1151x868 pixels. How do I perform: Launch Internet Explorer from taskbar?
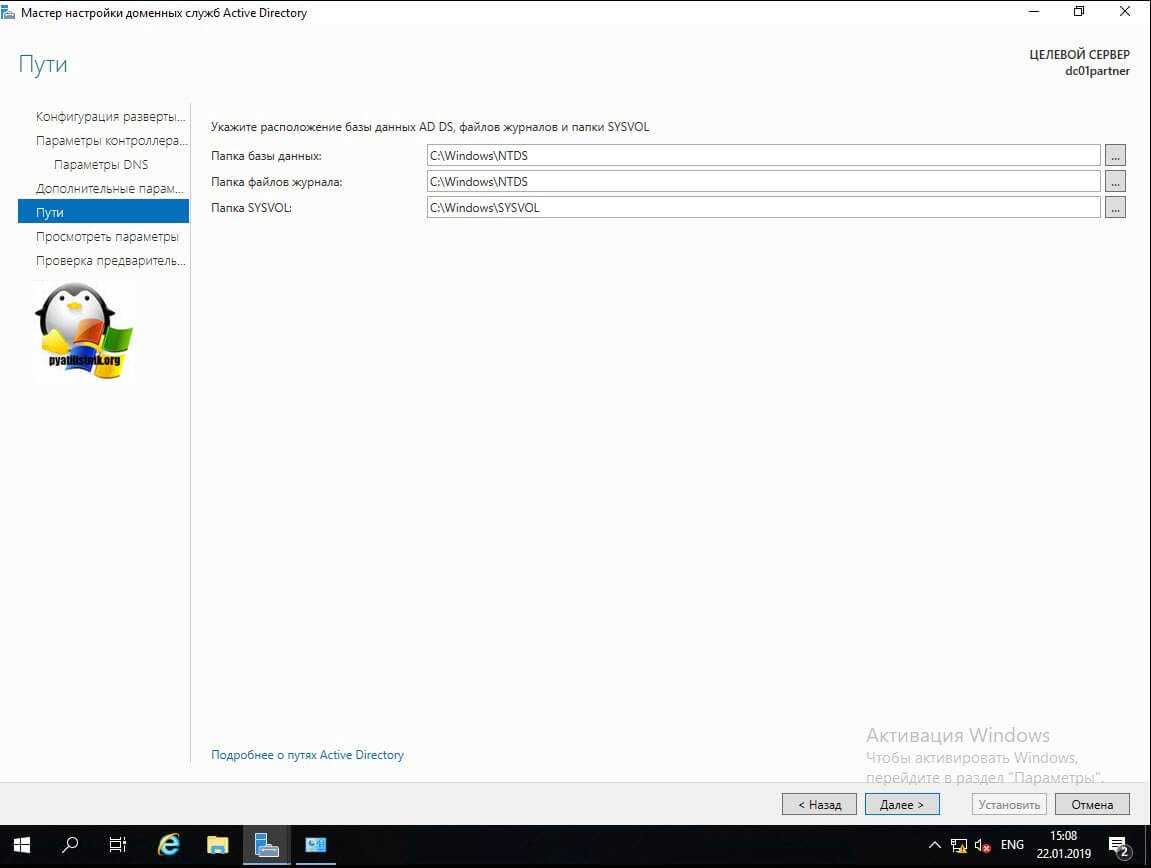click(x=169, y=845)
